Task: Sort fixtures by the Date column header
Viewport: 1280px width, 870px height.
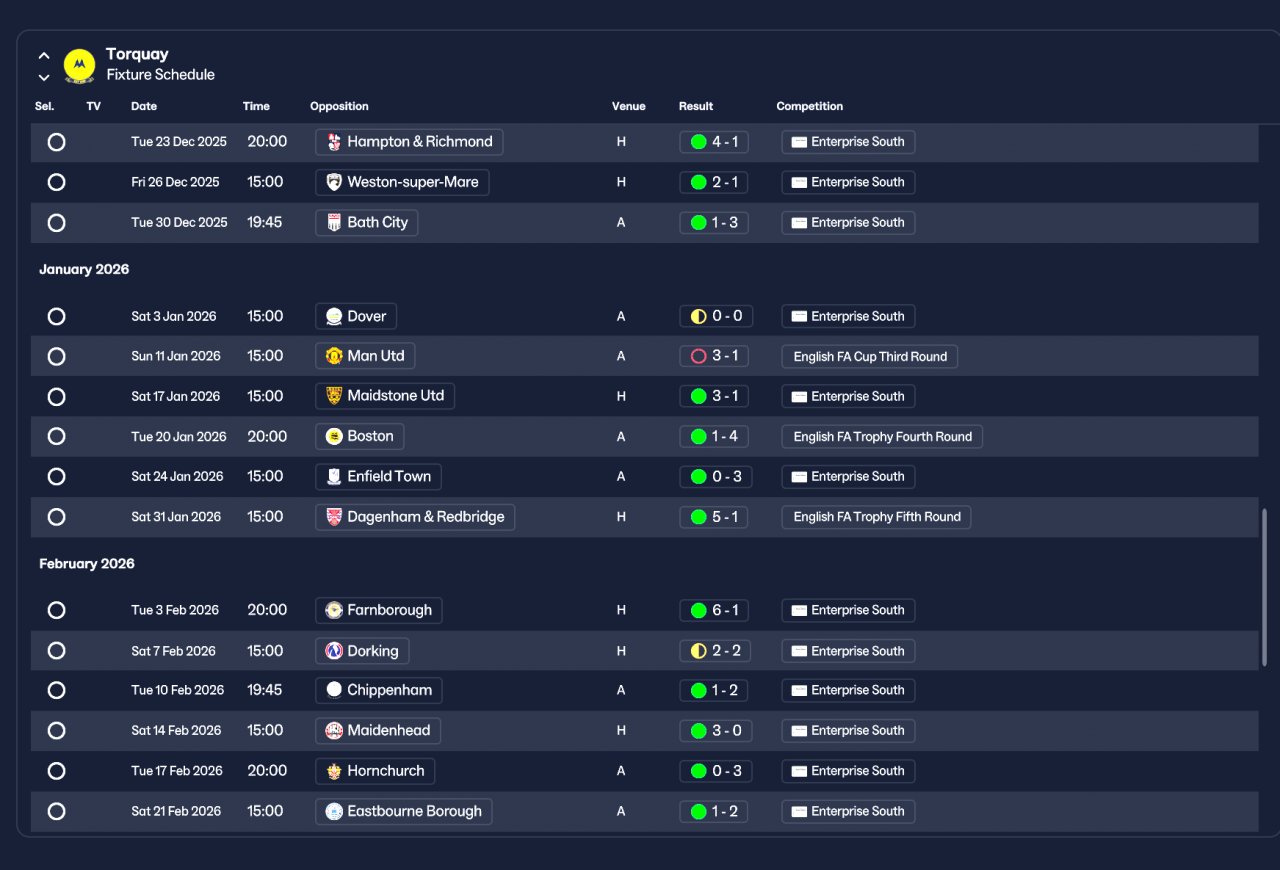Action: pos(144,106)
